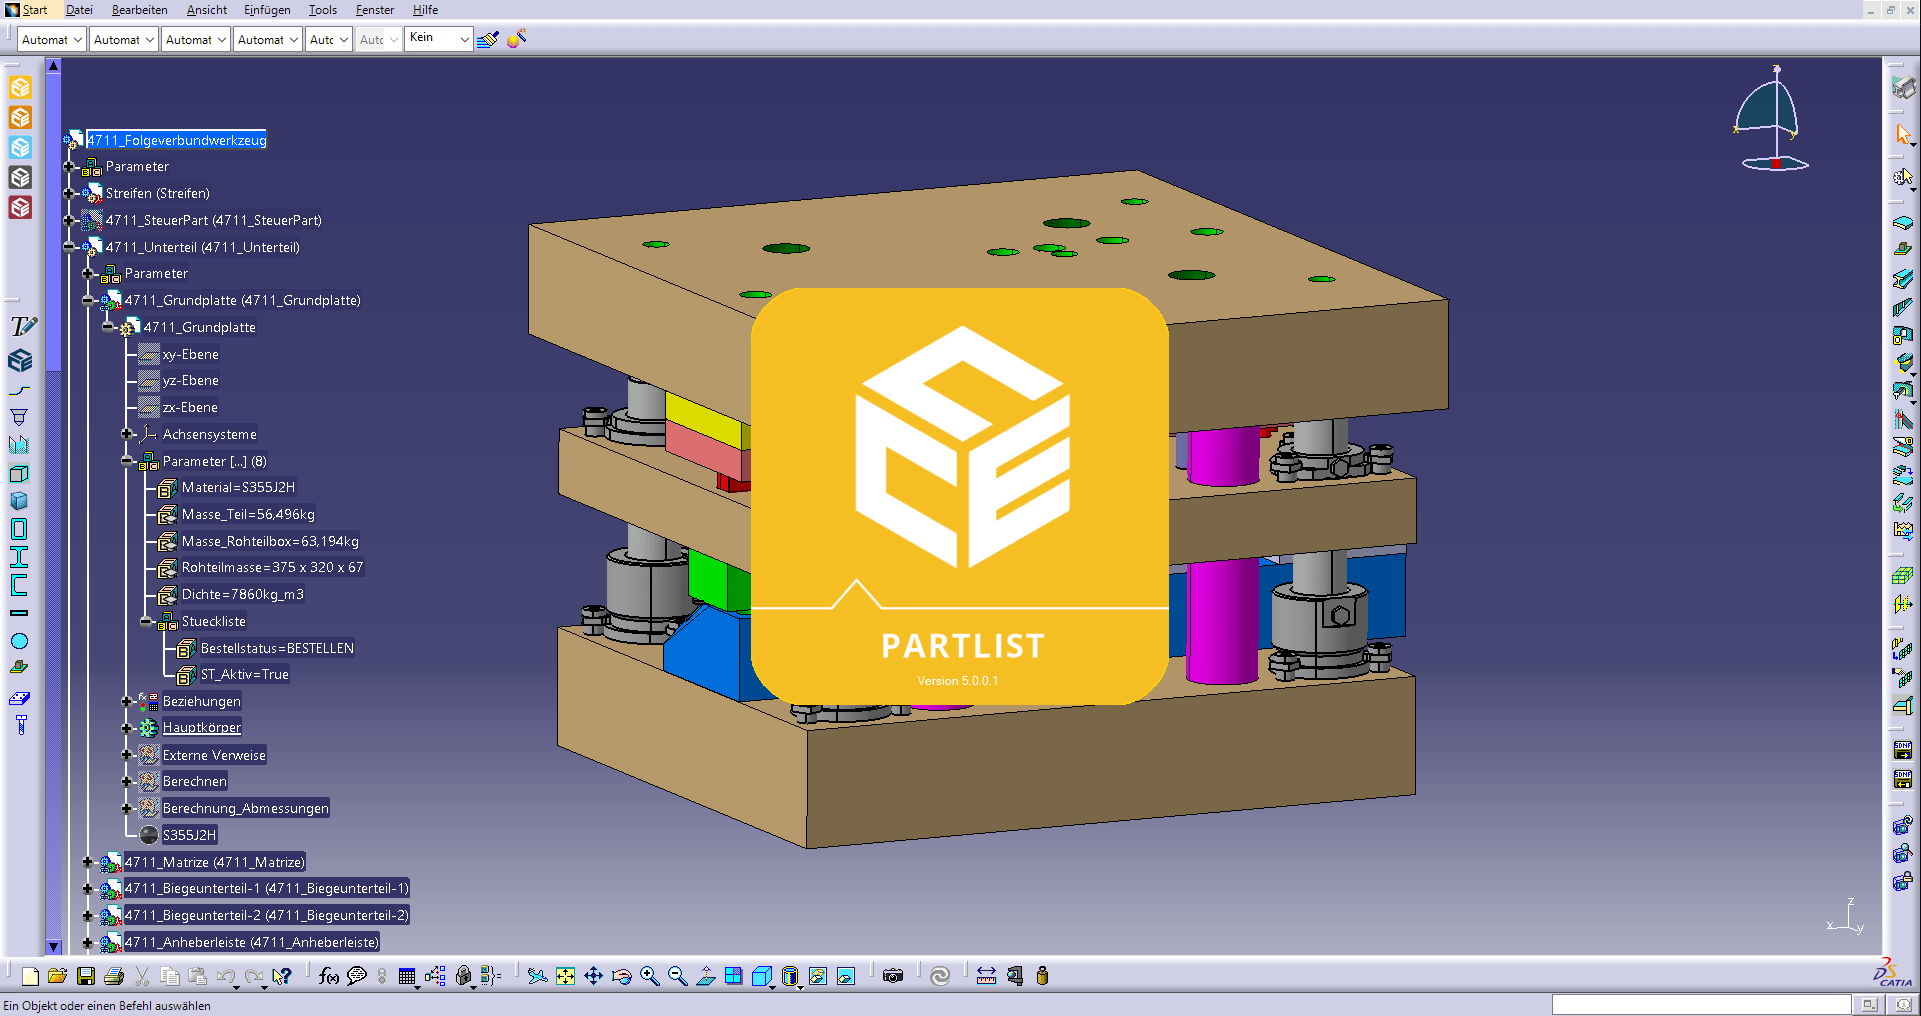Open the Einfügen menu
This screenshot has height=1016, width=1921.
(267, 10)
